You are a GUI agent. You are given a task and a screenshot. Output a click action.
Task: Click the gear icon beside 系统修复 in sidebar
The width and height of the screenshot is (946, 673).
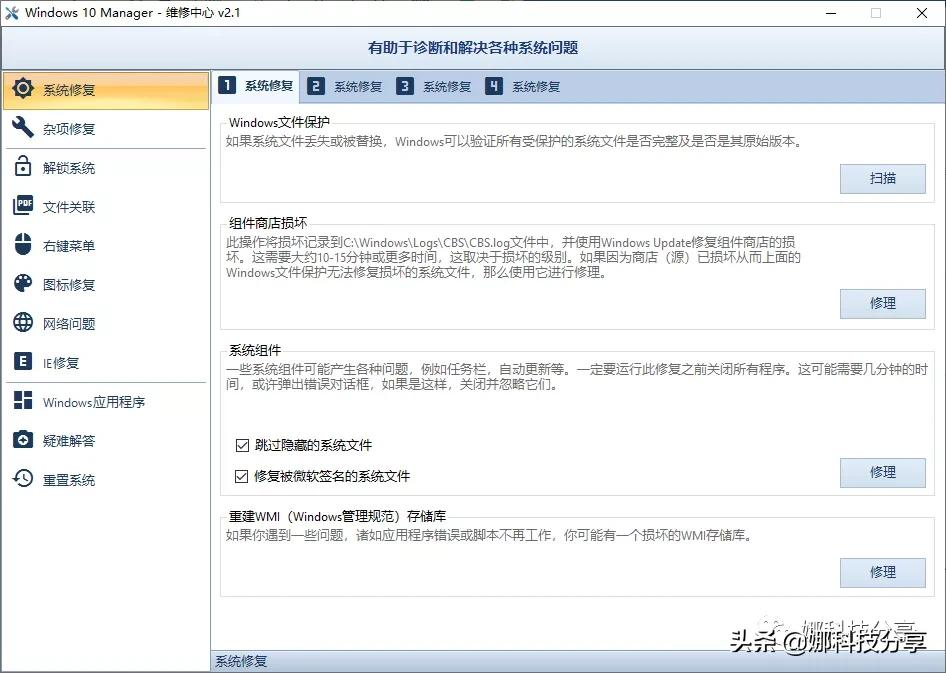[23, 89]
